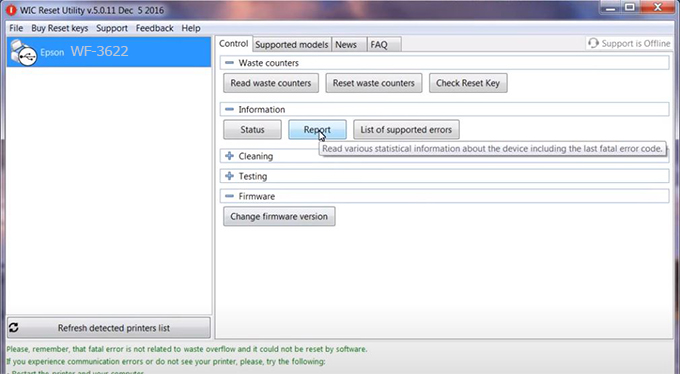Select the Epson WF-3622 printer entry

pos(108,52)
